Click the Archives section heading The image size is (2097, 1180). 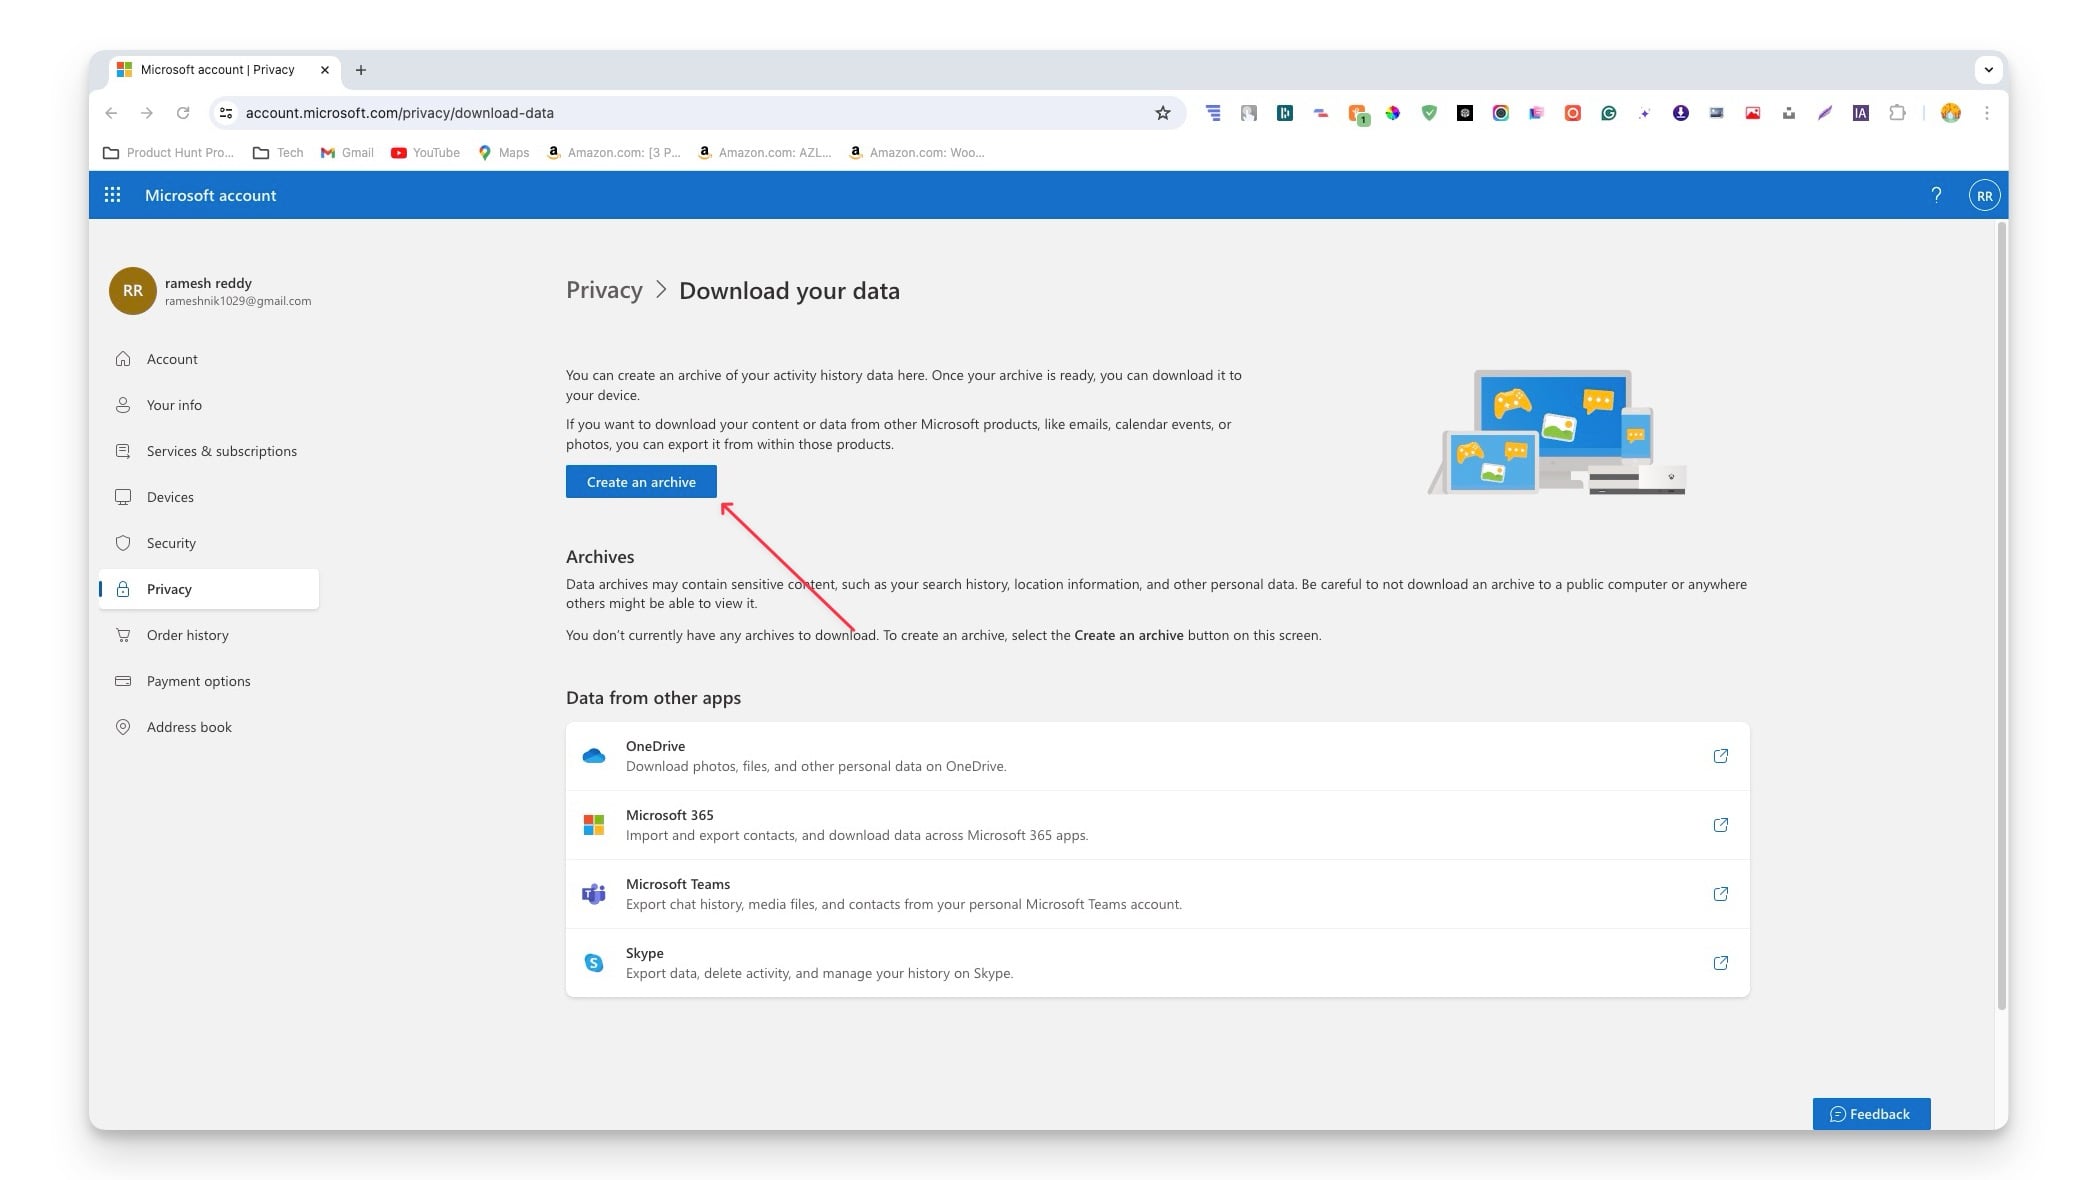click(x=600, y=557)
